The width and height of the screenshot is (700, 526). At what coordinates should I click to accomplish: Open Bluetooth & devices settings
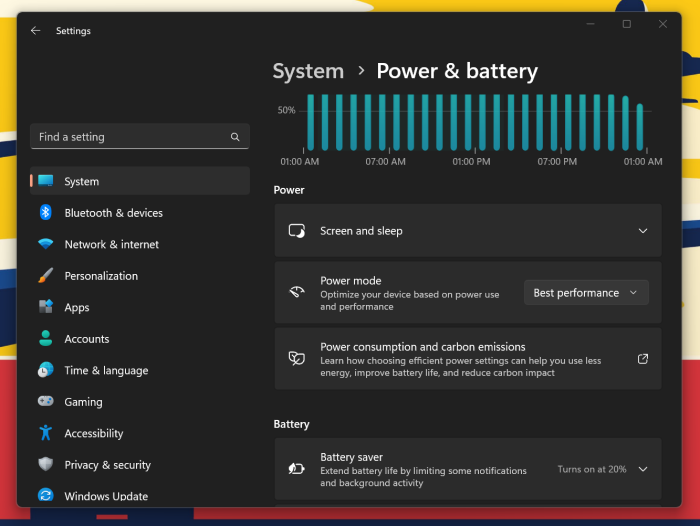[x=113, y=213]
